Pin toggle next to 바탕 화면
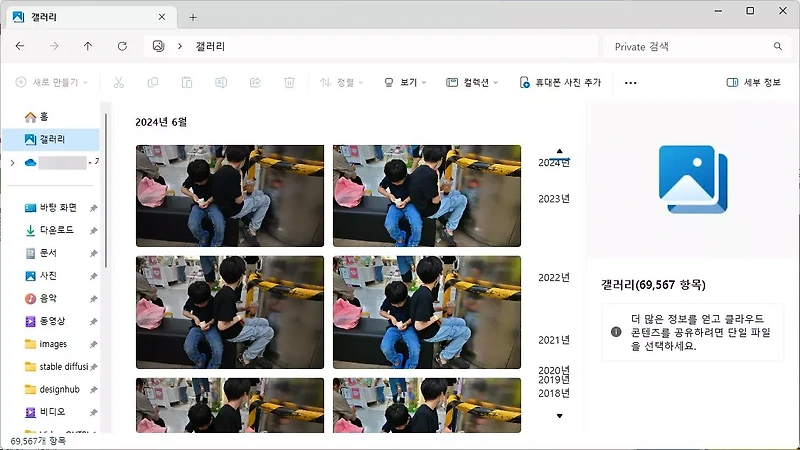Image resolution: width=800 pixels, height=450 pixels. click(93, 208)
